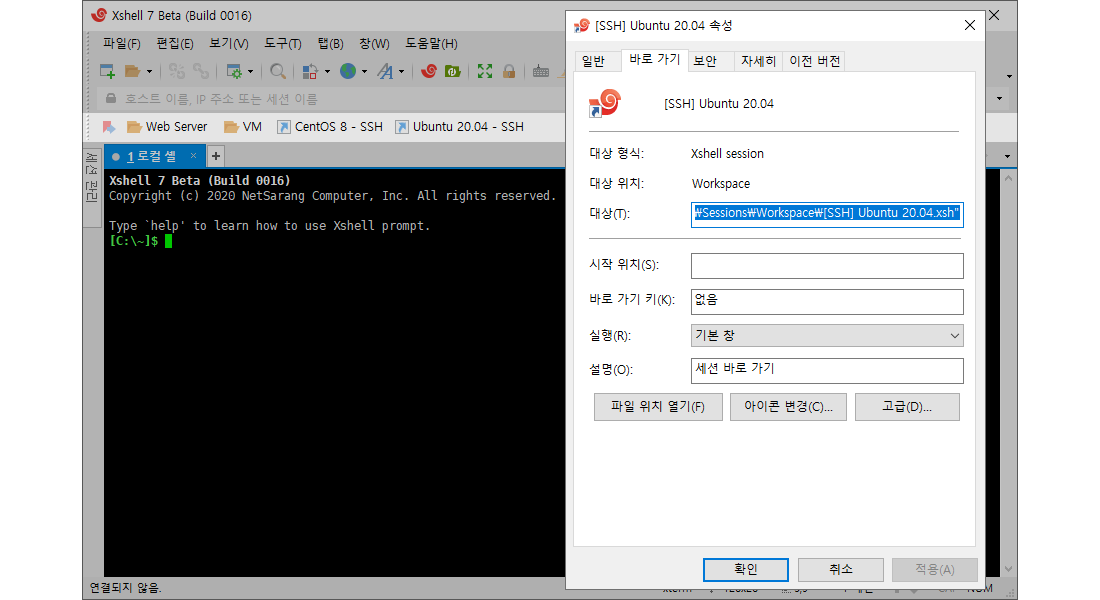Open CentOS 8 - SSH session shortcut
Viewport: 1100px width, 600px height.
tap(330, 127)
